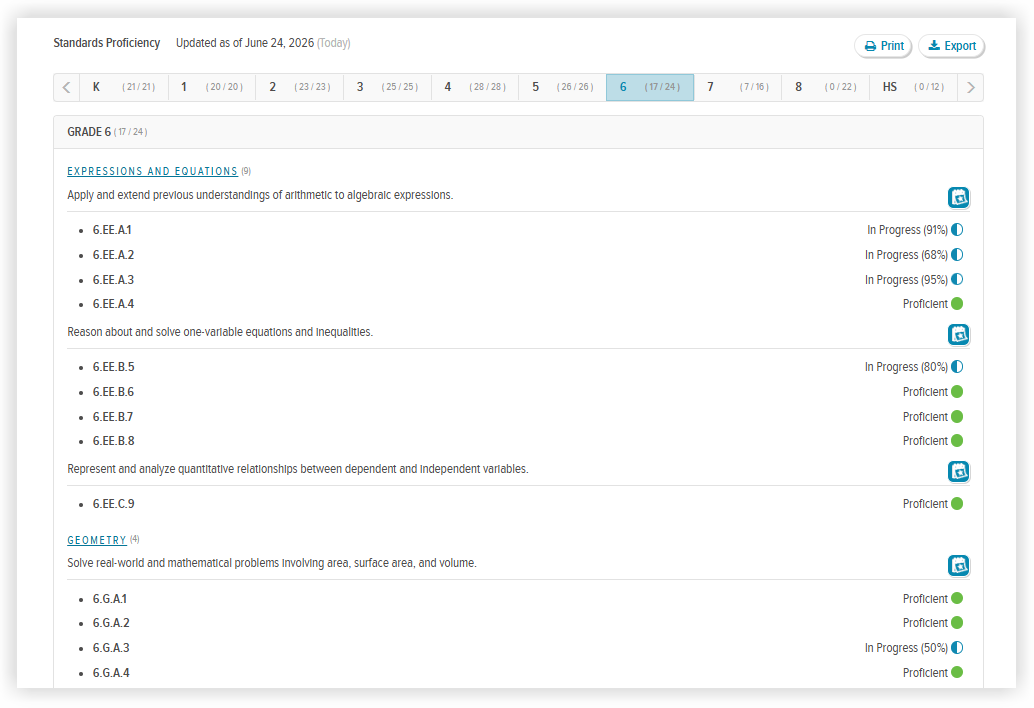Click half-filled progress icon for 6.EE.A.1
The height and width of the screenshot is (708, 1034).
point(958,229)
